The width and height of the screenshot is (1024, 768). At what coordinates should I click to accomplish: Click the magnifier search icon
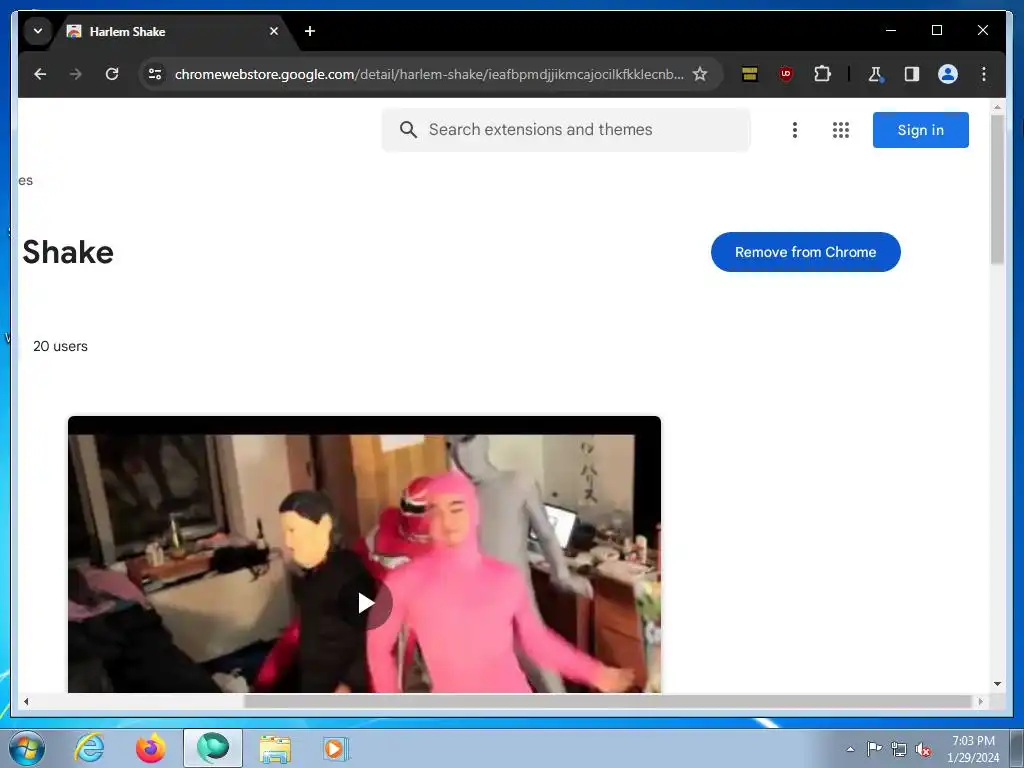pos(408,130)
